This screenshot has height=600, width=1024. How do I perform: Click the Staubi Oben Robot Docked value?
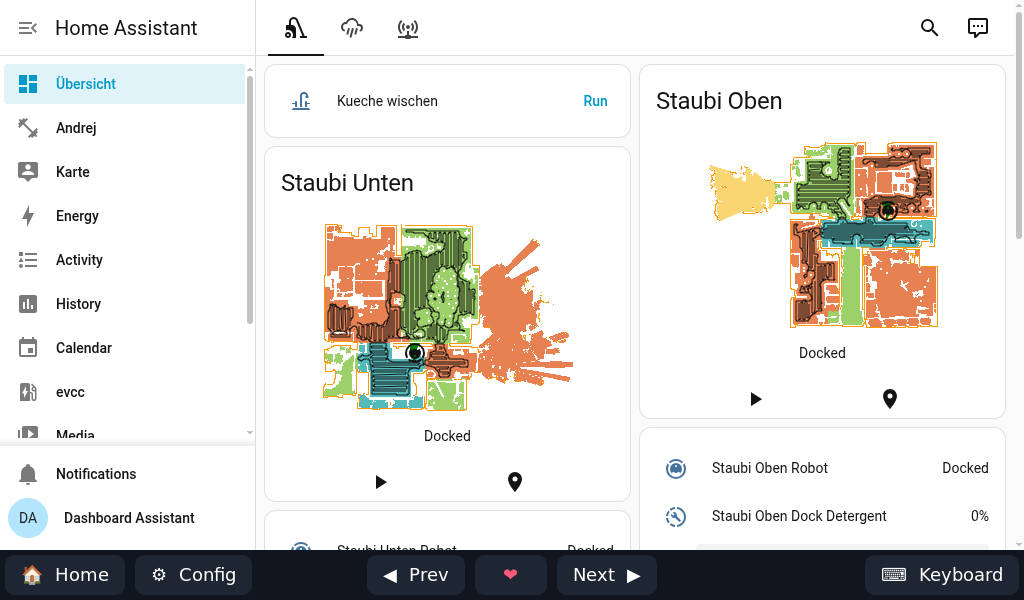pyautogui.click(x=965, y=468)
